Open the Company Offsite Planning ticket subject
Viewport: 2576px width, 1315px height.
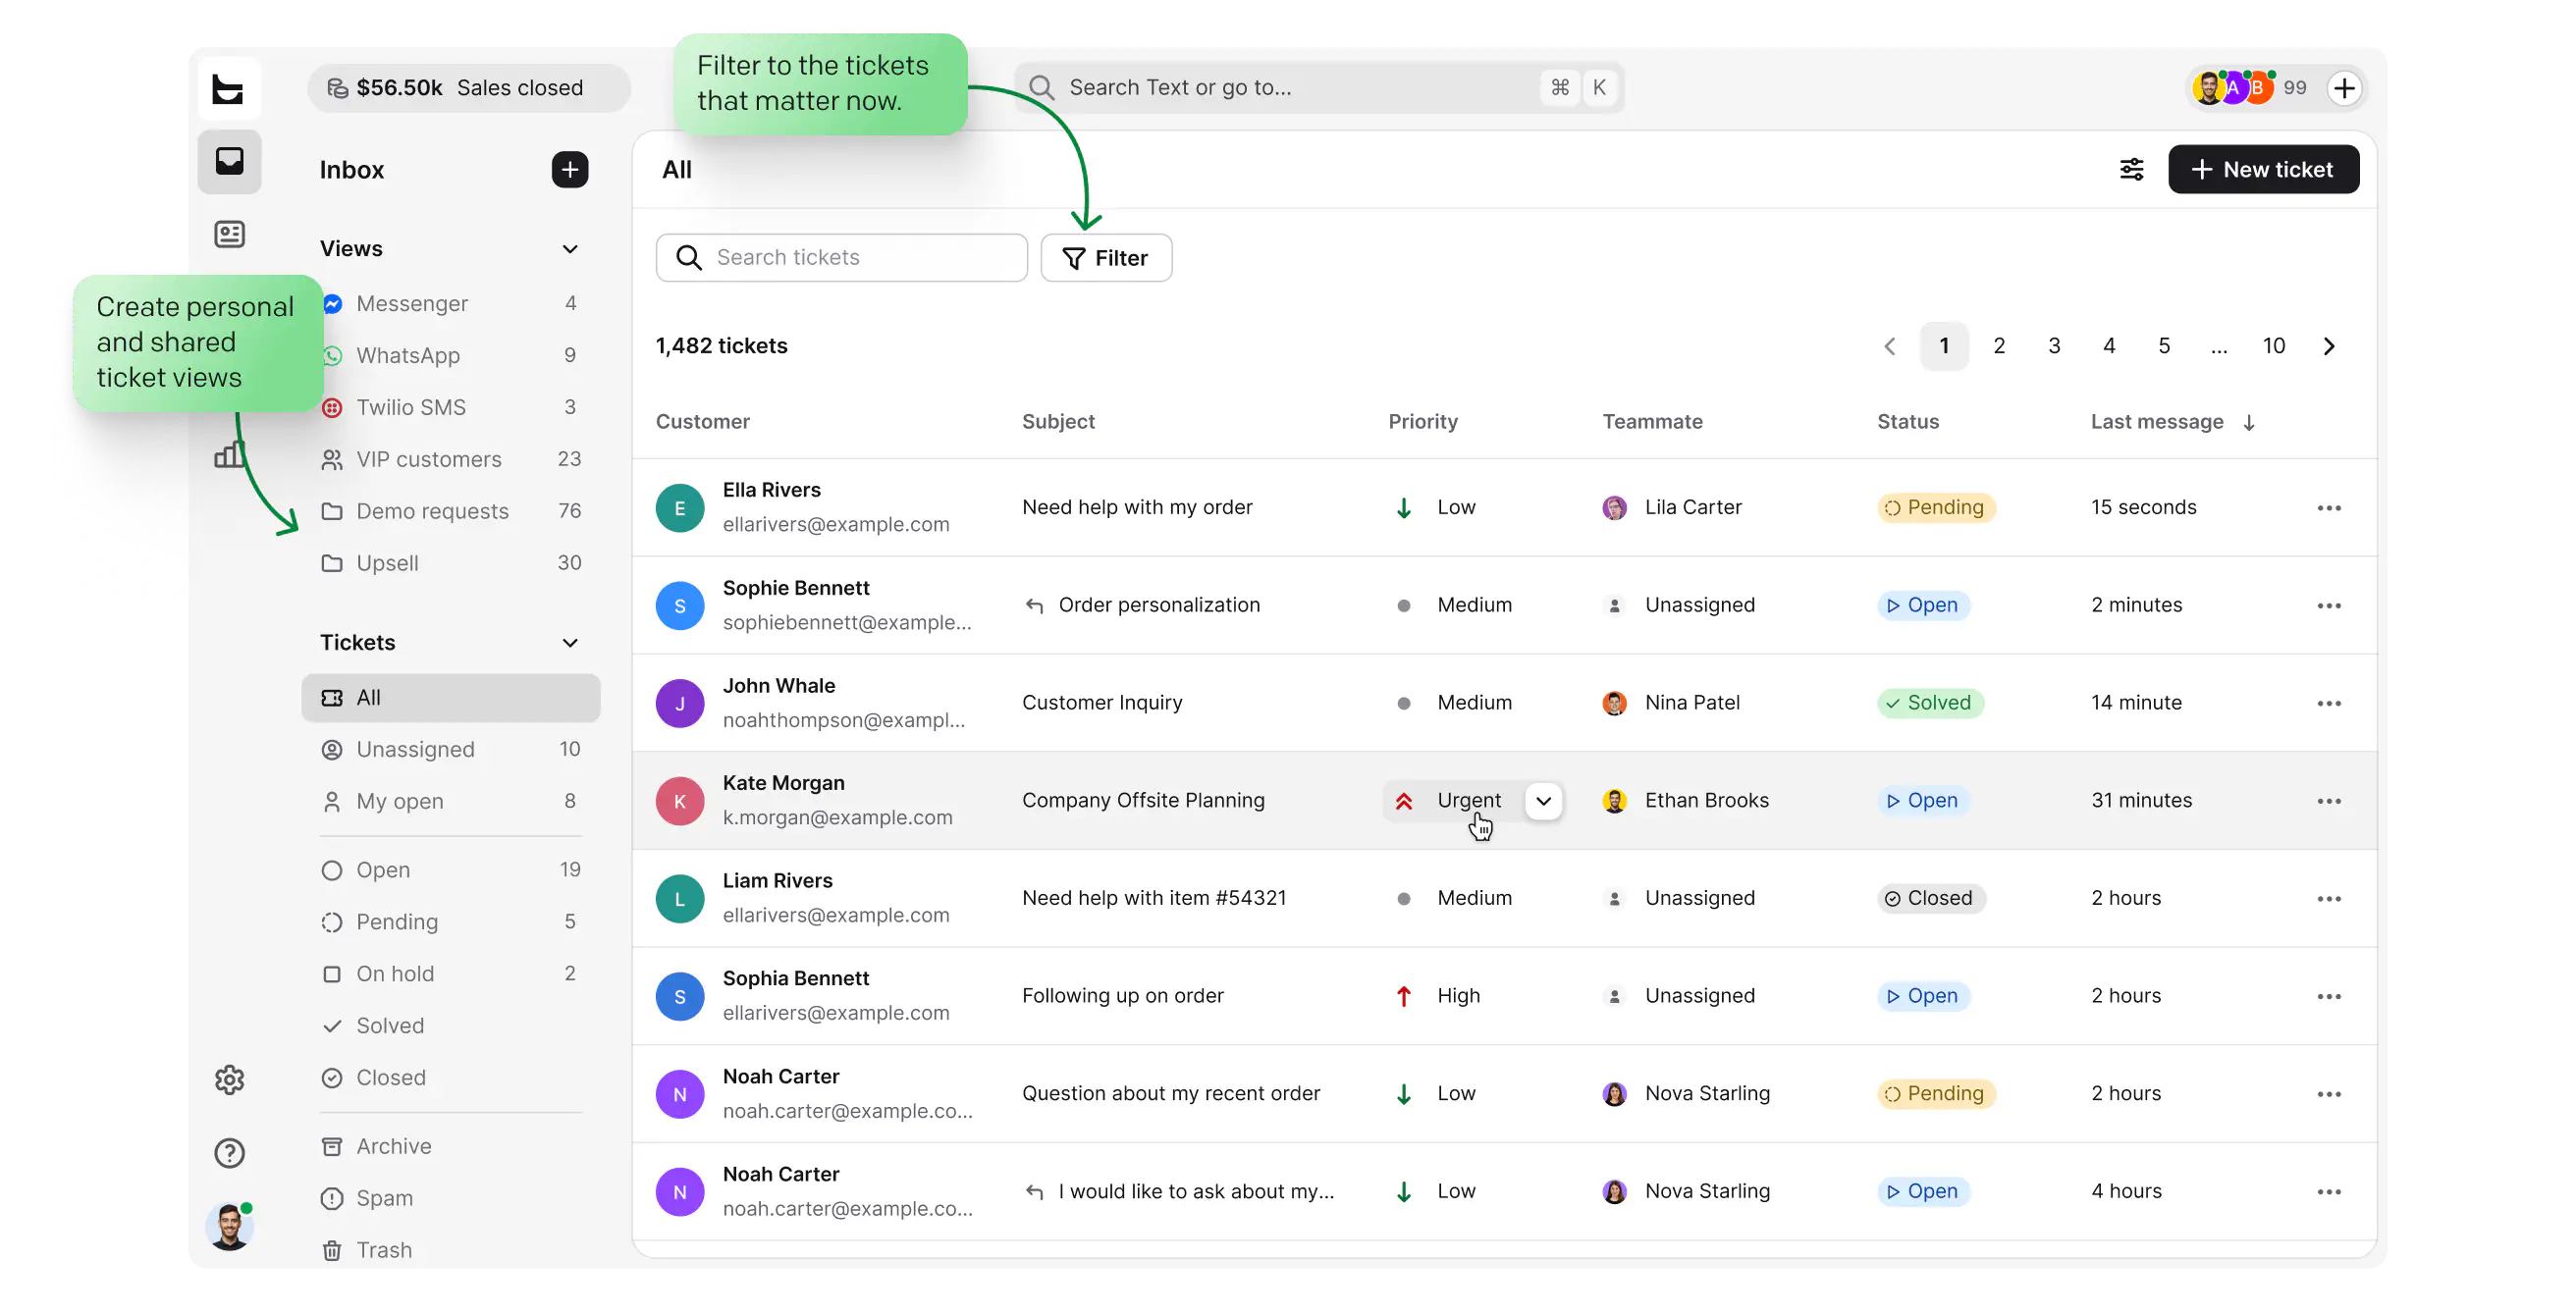click(x=1143, y=801)
